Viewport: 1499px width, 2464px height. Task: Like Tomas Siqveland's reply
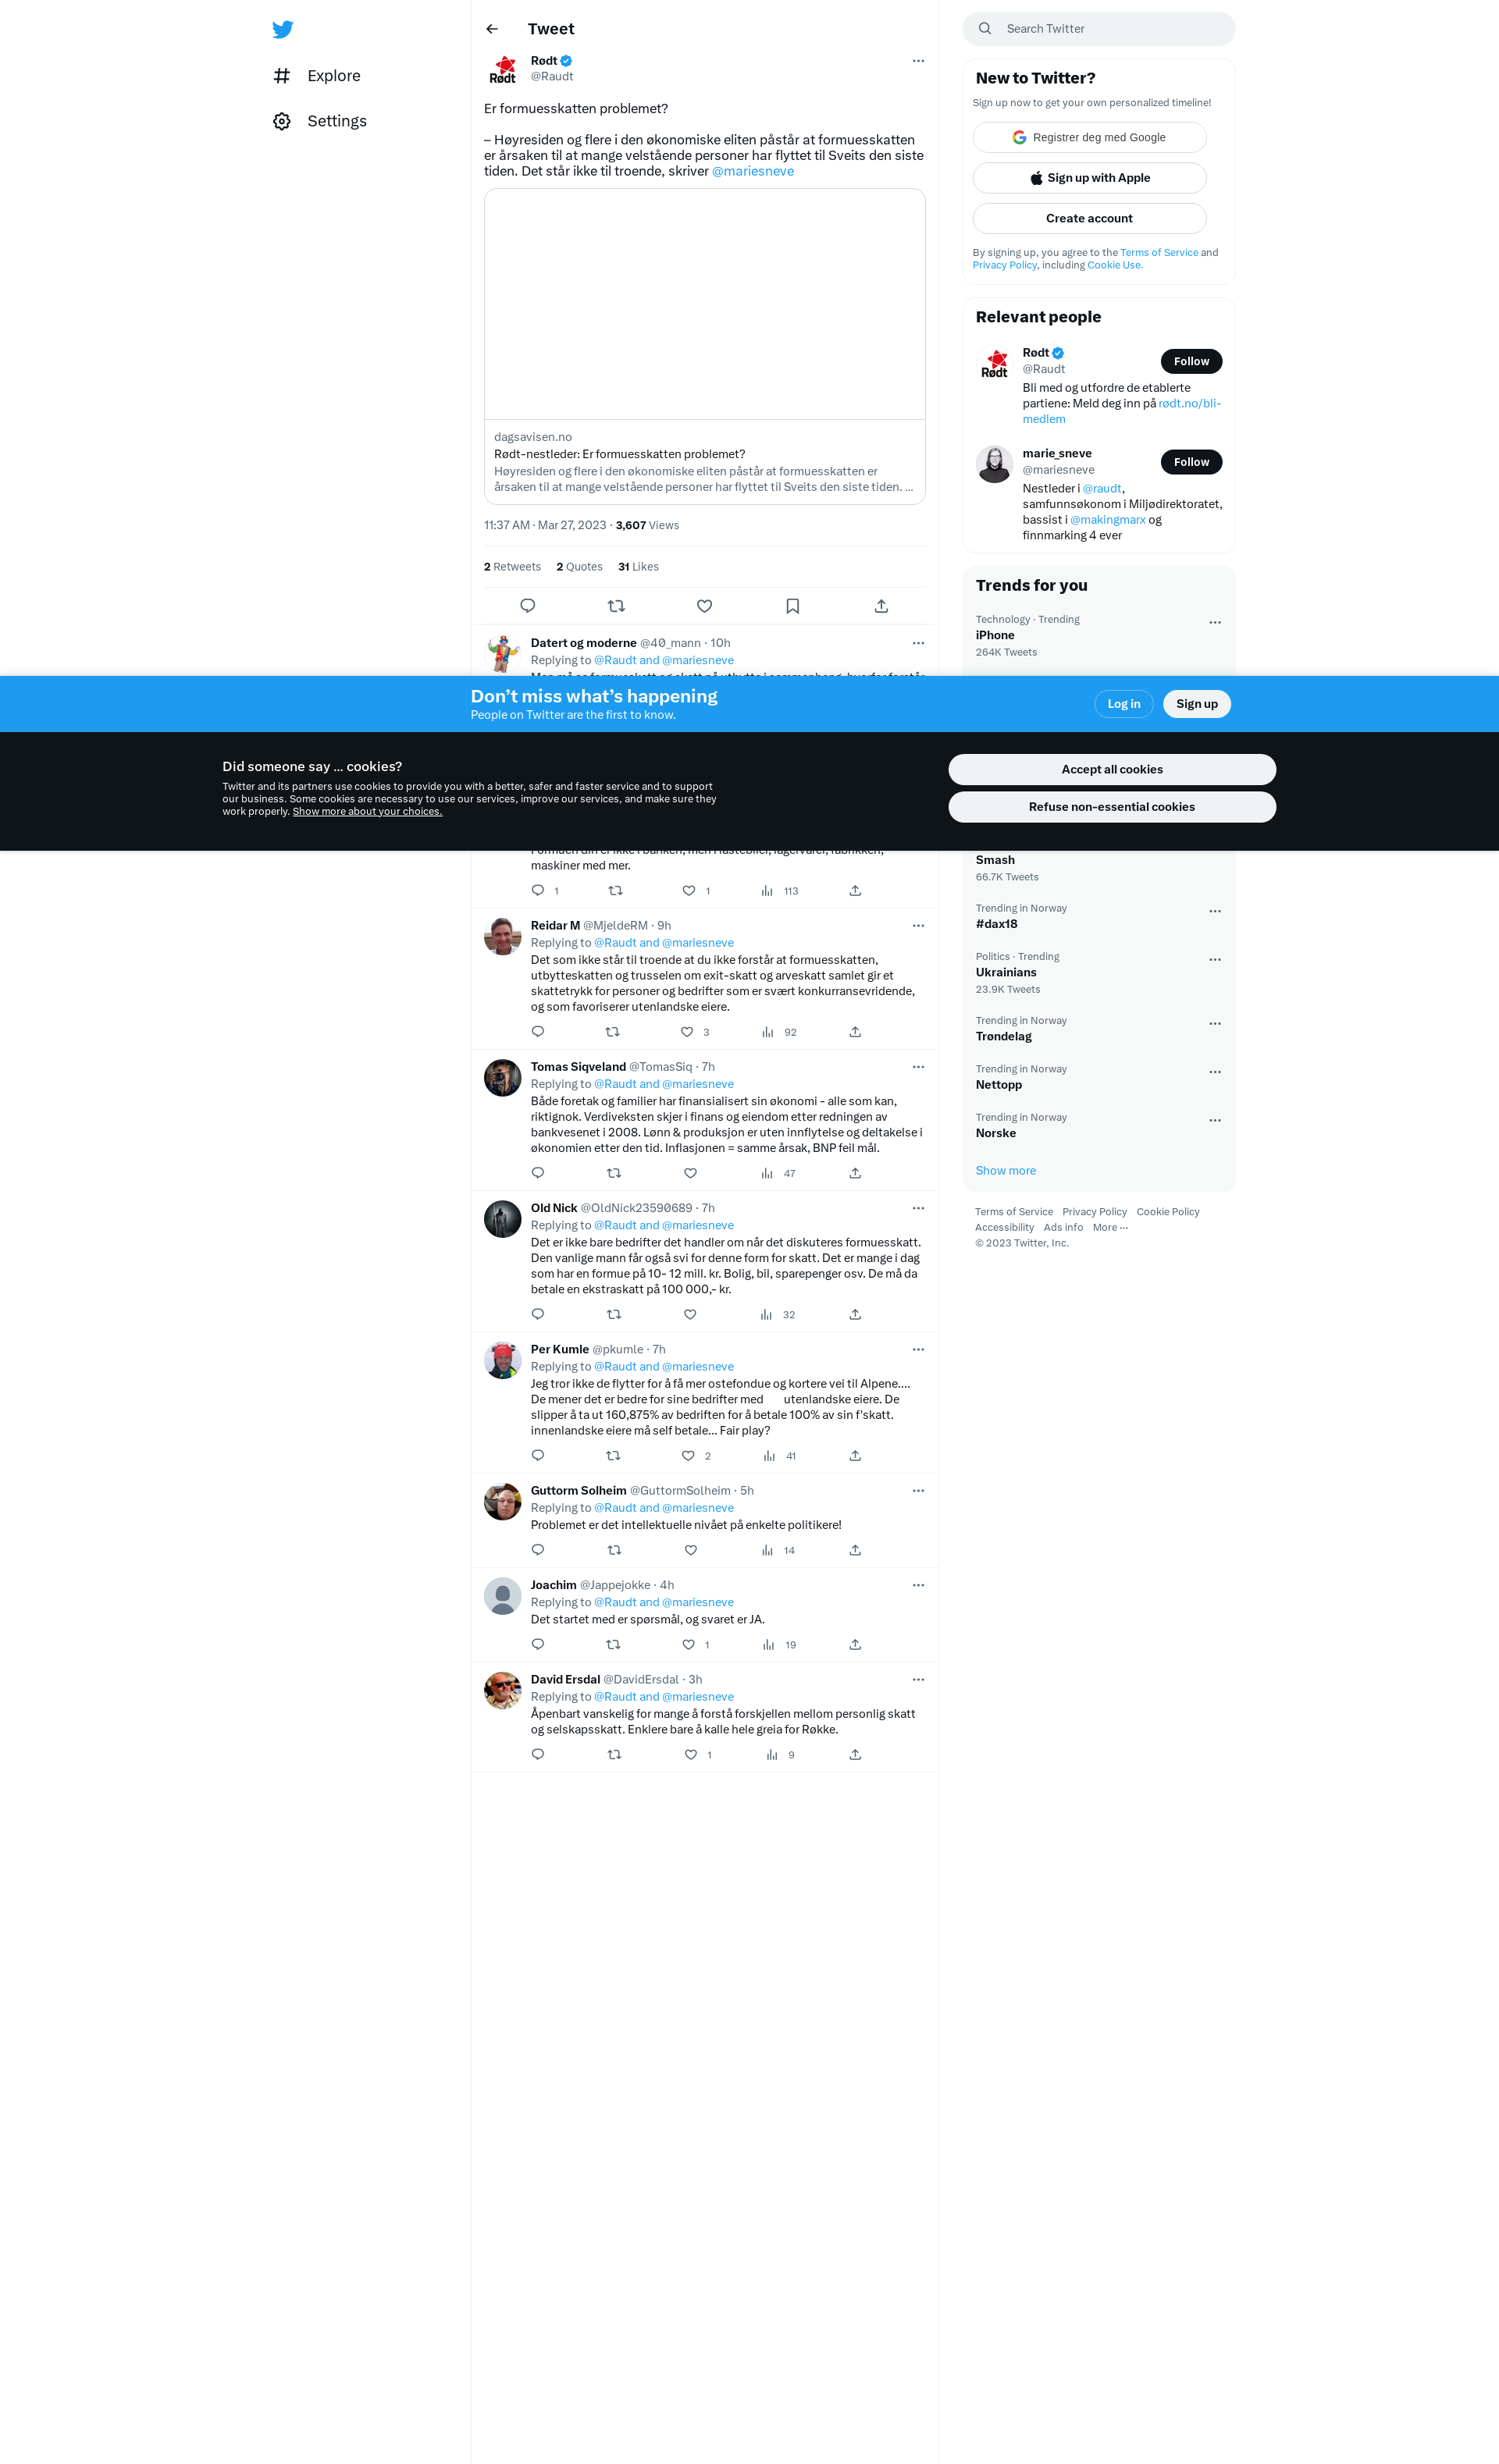690,1173
